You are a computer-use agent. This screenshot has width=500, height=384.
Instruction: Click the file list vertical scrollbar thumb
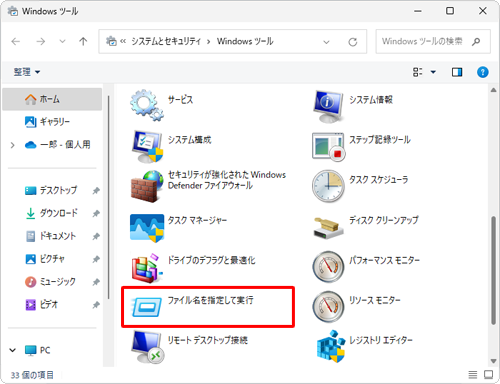(x=494, y=271)
